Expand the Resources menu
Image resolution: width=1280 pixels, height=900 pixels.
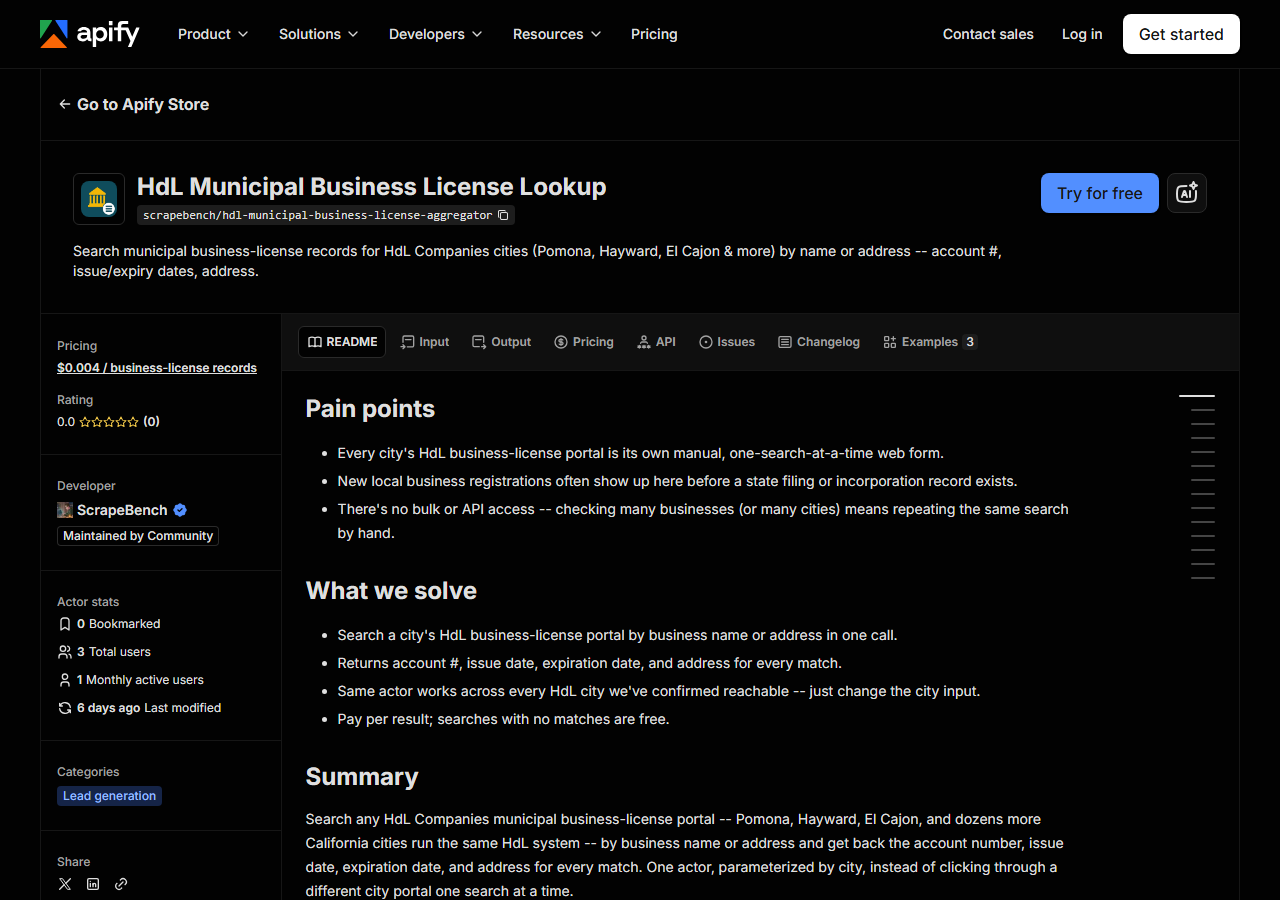pyautogui.click(x=556, y=34)
